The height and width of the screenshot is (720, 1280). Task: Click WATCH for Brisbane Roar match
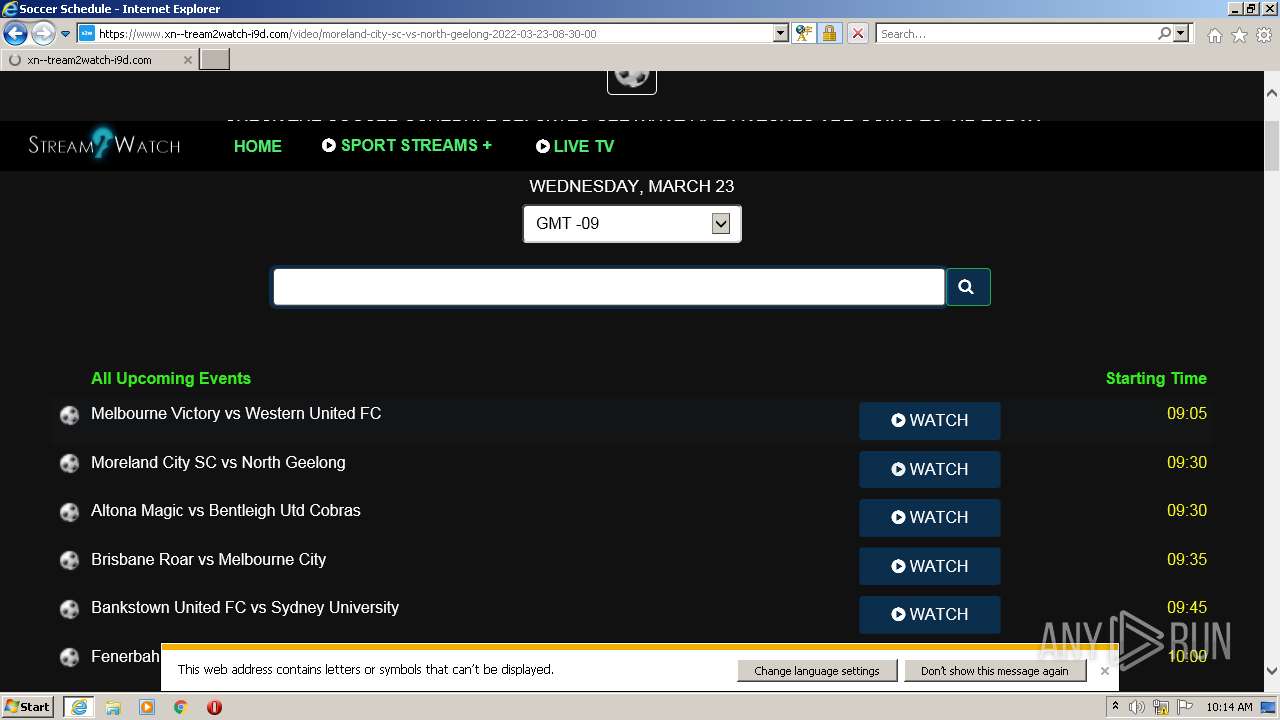tap(930, 566)
